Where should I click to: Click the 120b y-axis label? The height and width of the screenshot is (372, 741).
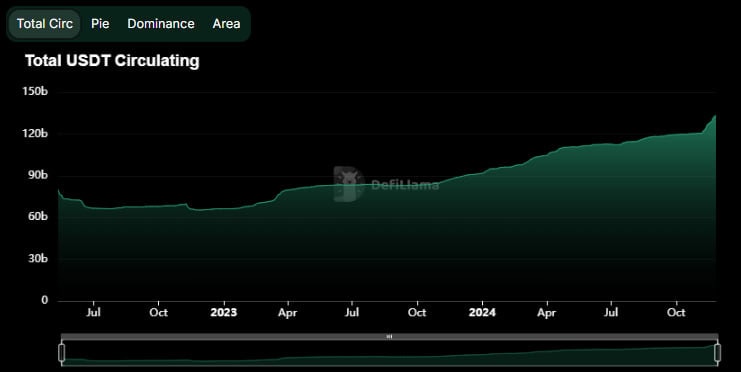35,134
